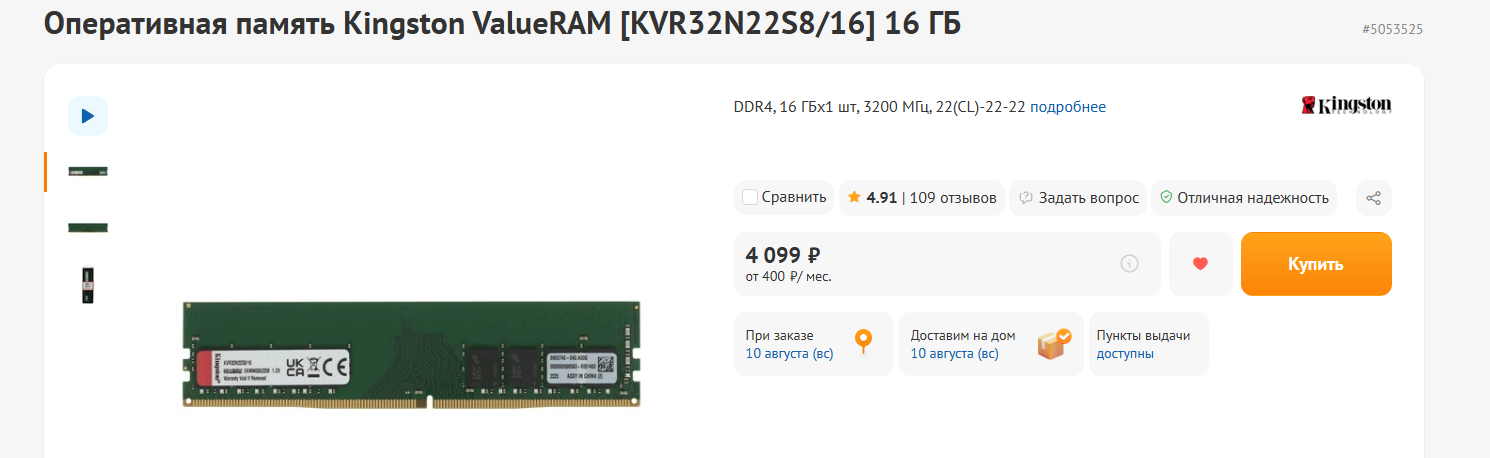Click pickup date 10 августа under При заказе
1490x458 pixels.
coord(790,354)
